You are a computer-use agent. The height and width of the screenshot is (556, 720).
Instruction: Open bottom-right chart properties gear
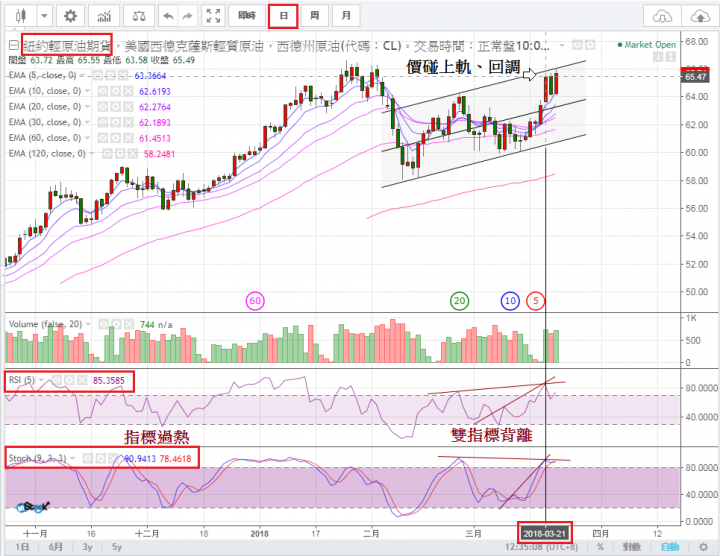(703, 547)
